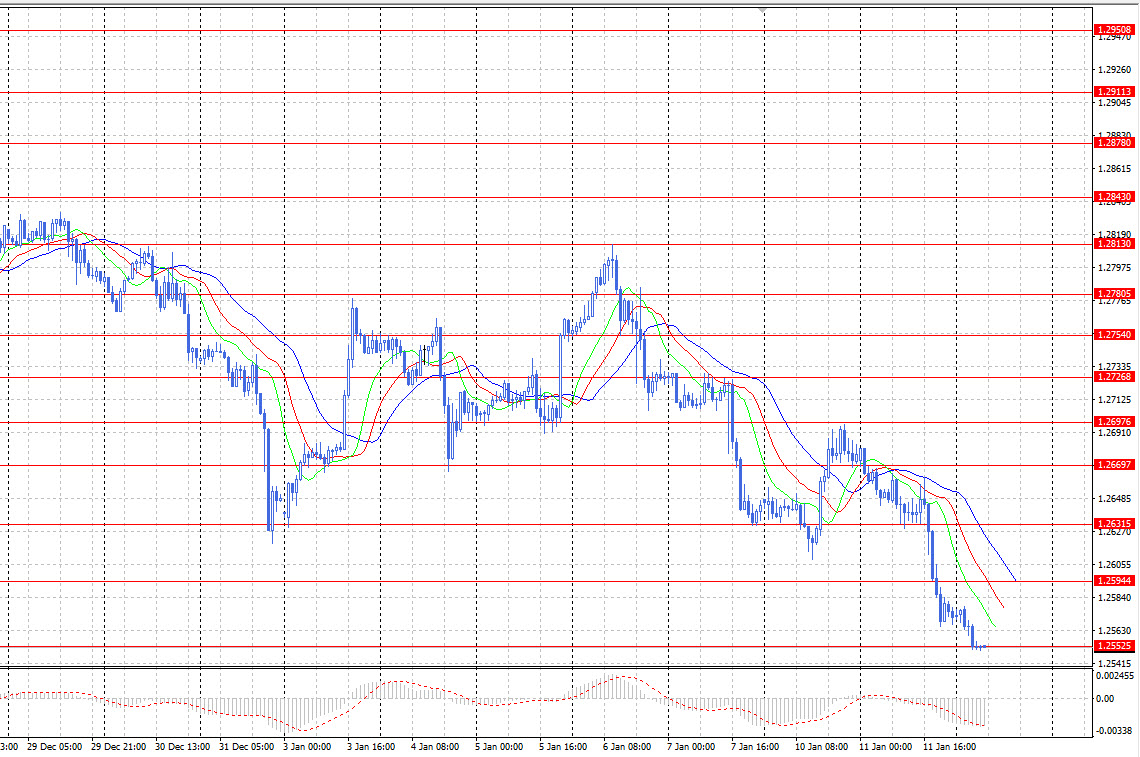Select the 1.25525 red price level tag

click(1114, 646)
